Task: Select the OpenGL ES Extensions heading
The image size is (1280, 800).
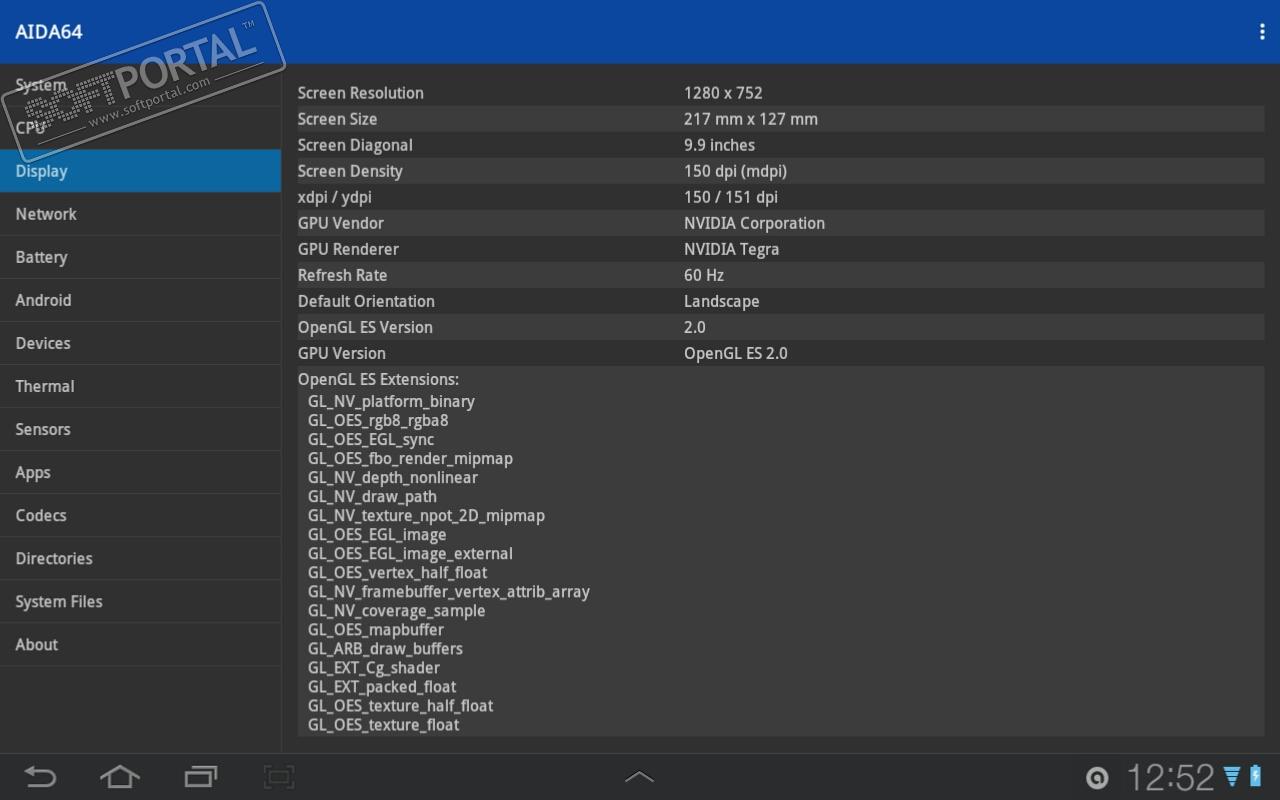Action: click(x=378, y=379)
